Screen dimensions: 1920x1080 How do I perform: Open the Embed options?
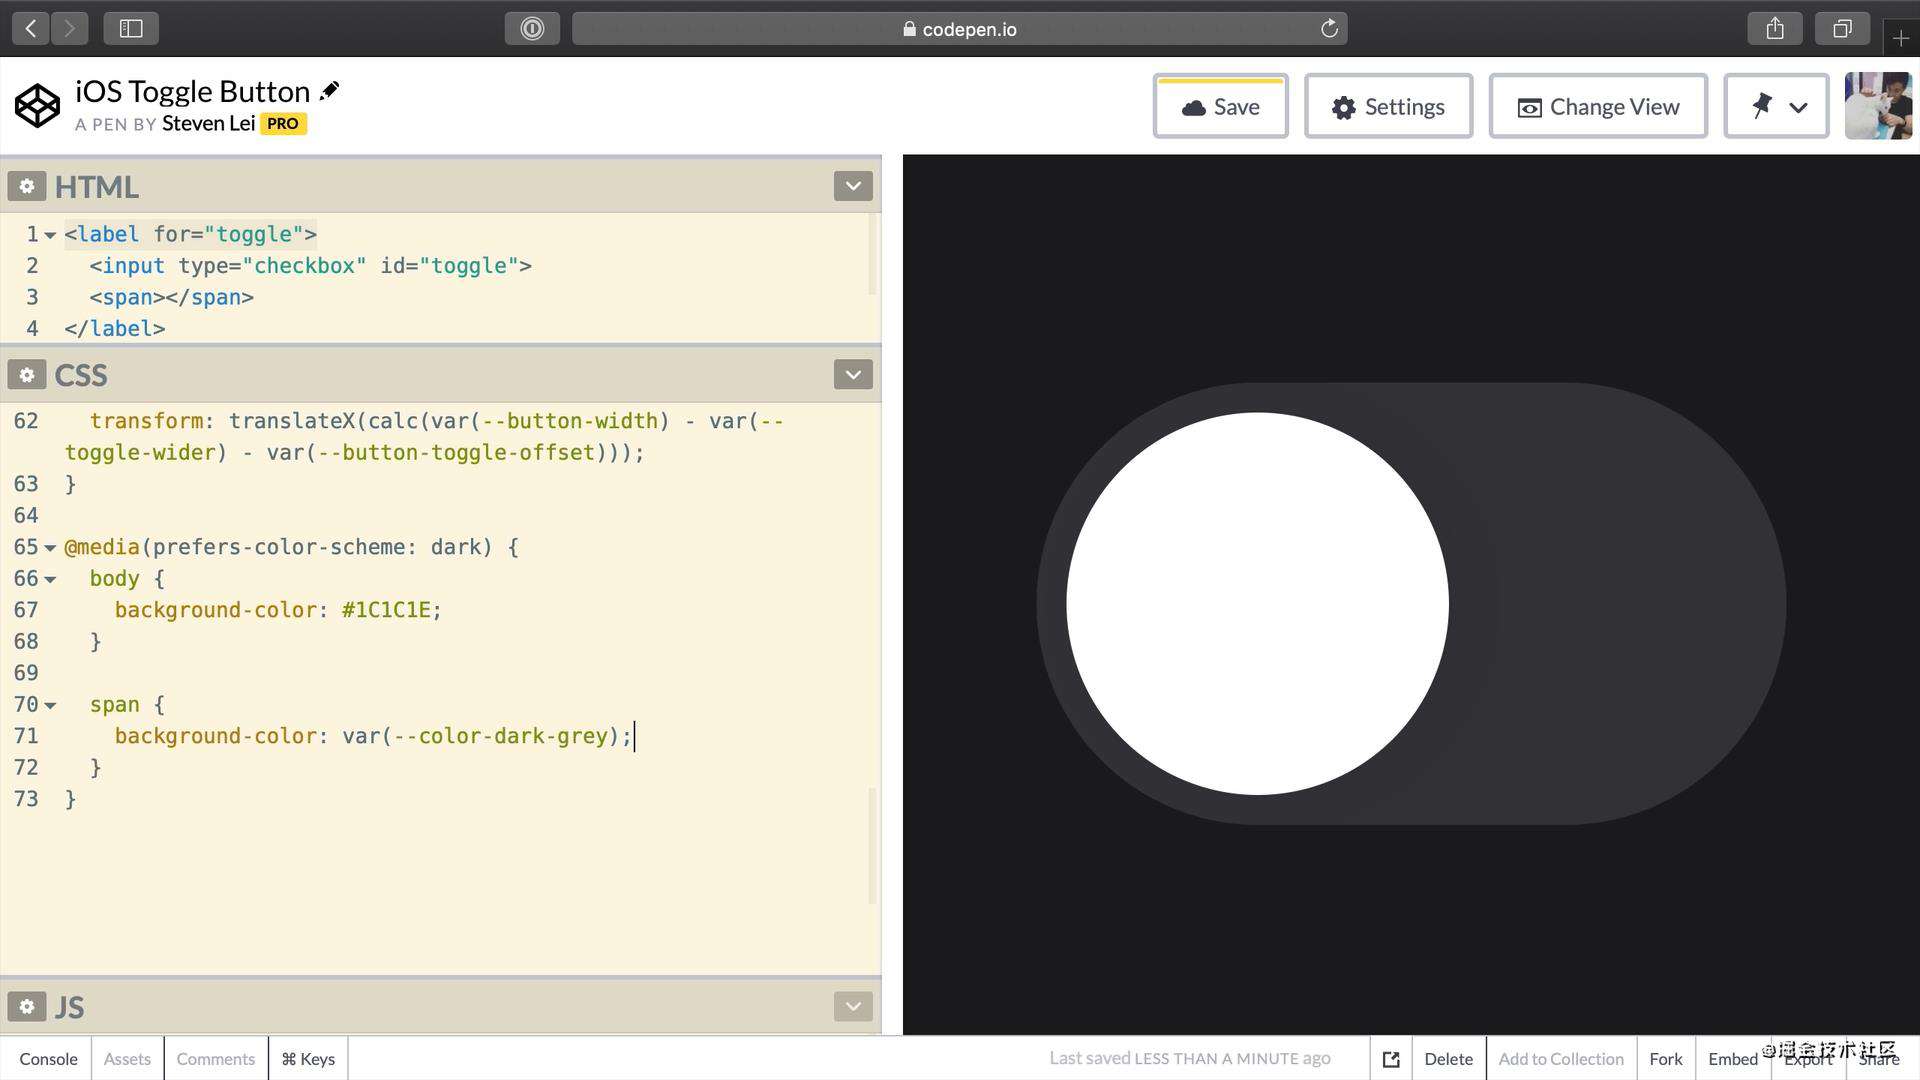click(1733, 1059)
